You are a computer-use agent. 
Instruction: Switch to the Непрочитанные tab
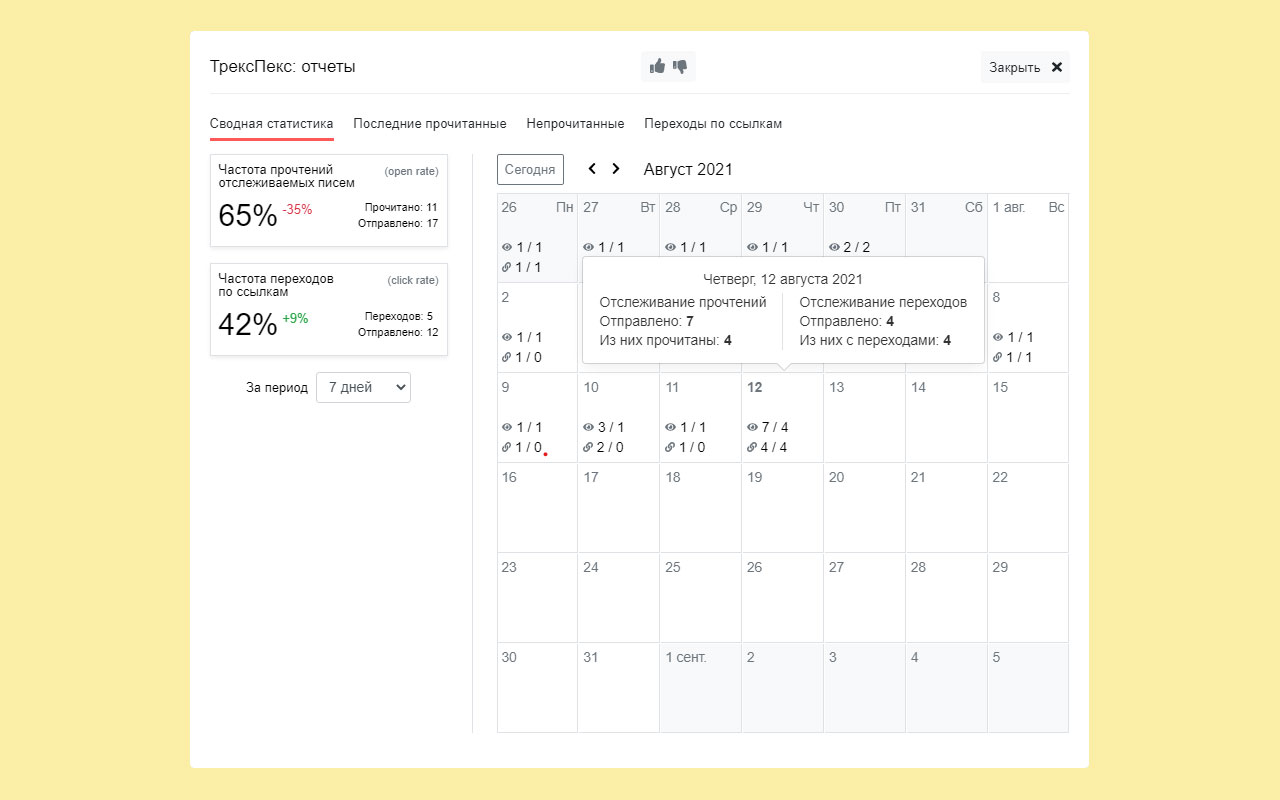pyautogui.click(x=576, y=124)
